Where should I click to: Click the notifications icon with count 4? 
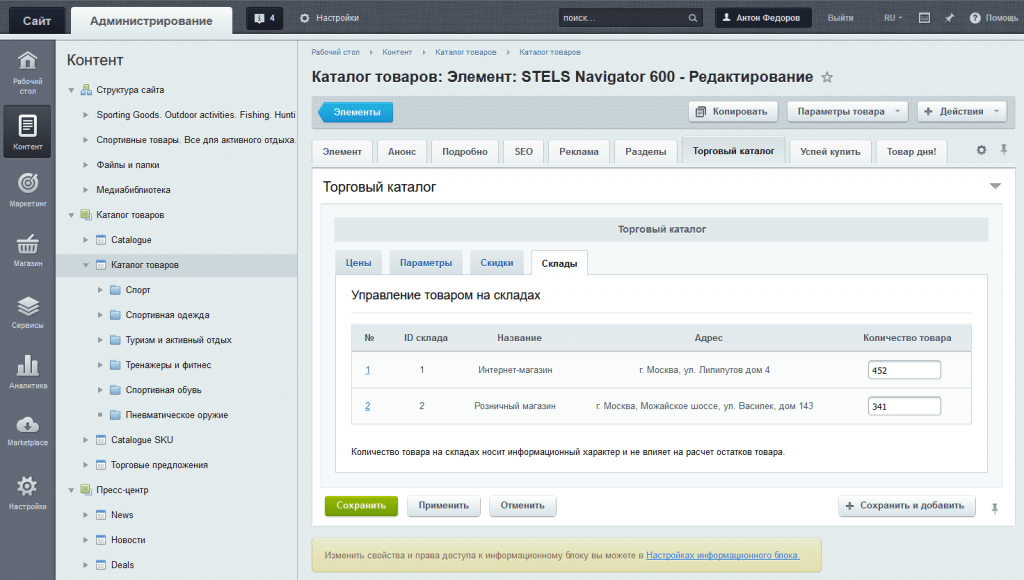(264, 18)
